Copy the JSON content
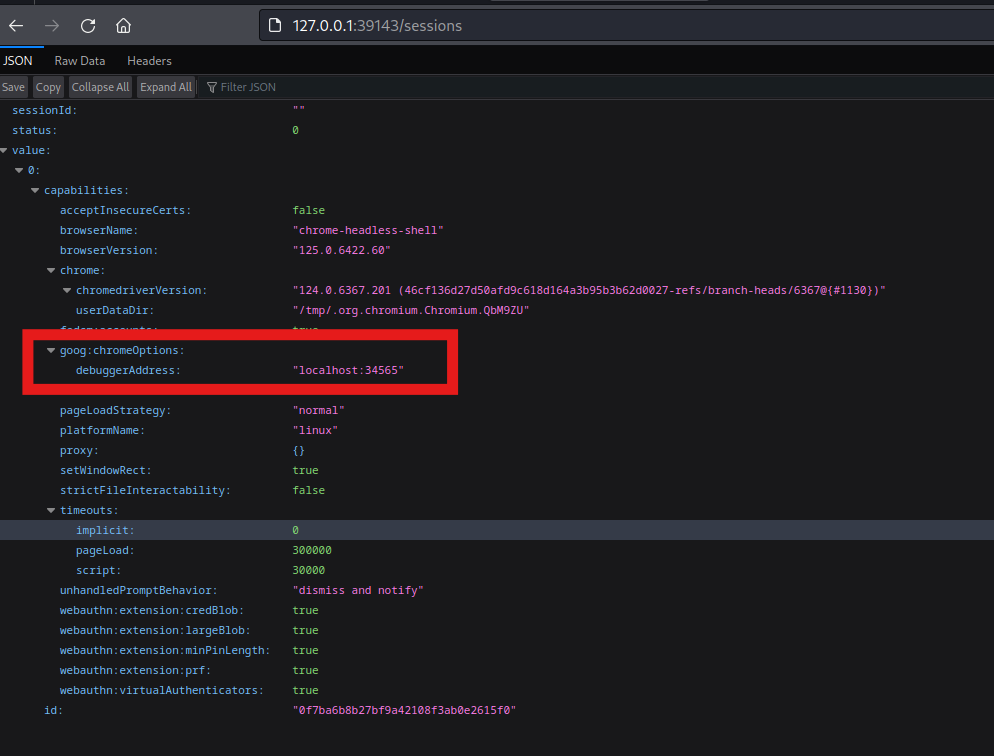 click(48, 87)
